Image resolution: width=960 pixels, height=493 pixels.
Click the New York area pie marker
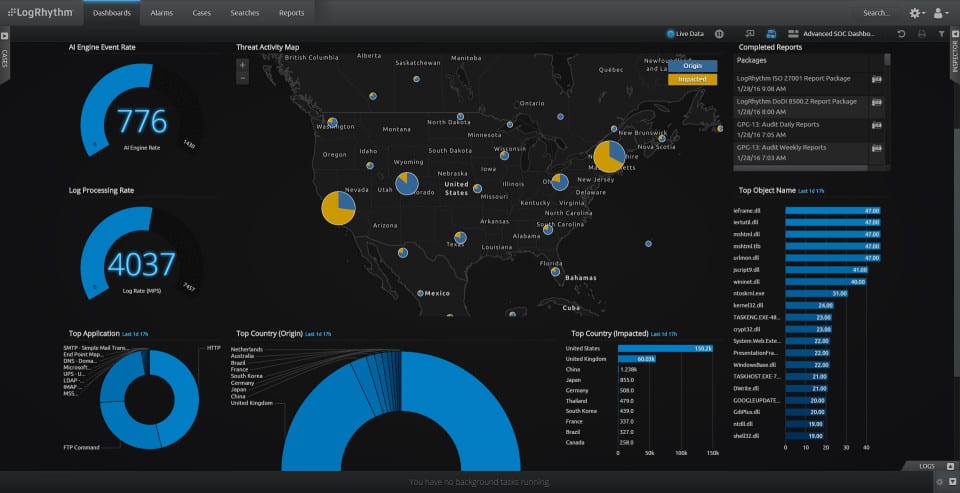pos(609,157)
